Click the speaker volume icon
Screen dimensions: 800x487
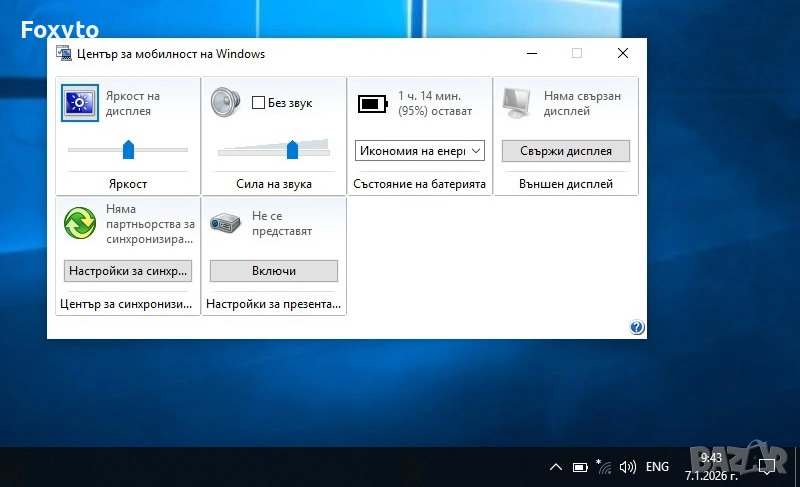(226, 103)
